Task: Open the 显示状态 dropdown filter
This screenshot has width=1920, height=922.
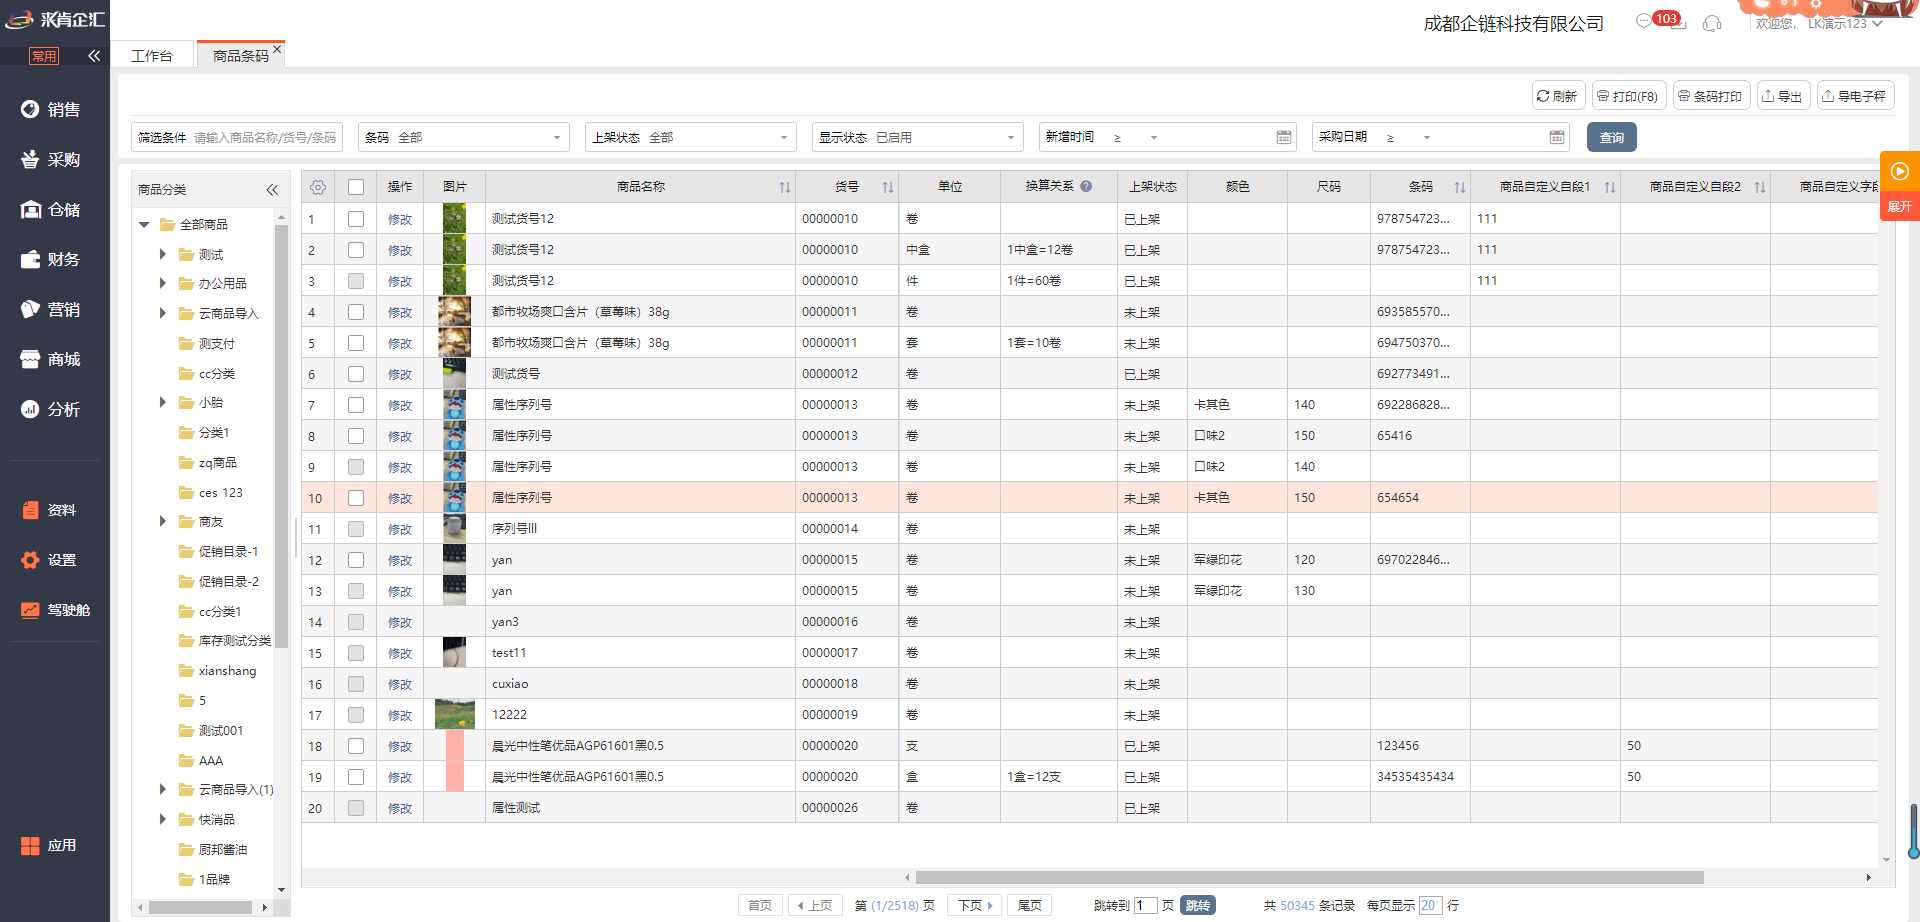Action: [917, 137]
